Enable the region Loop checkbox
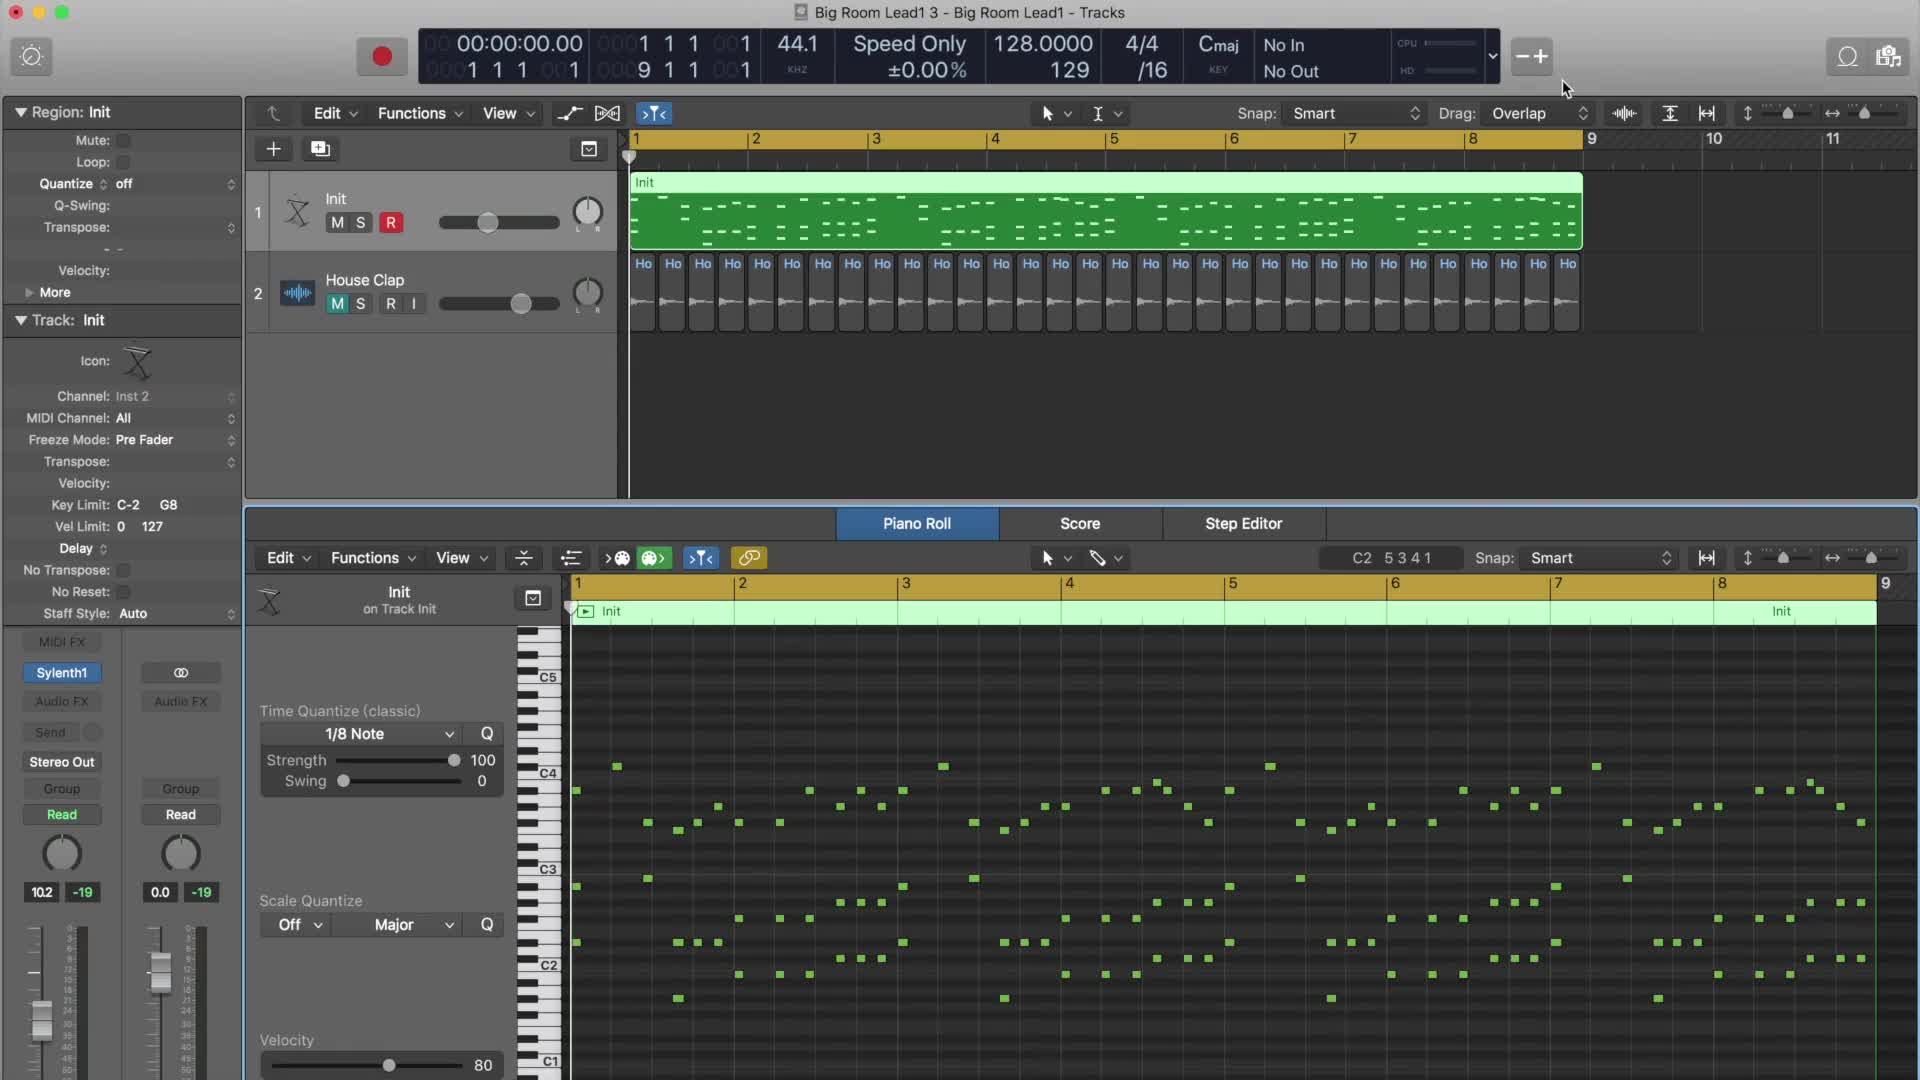 (123, 162)
